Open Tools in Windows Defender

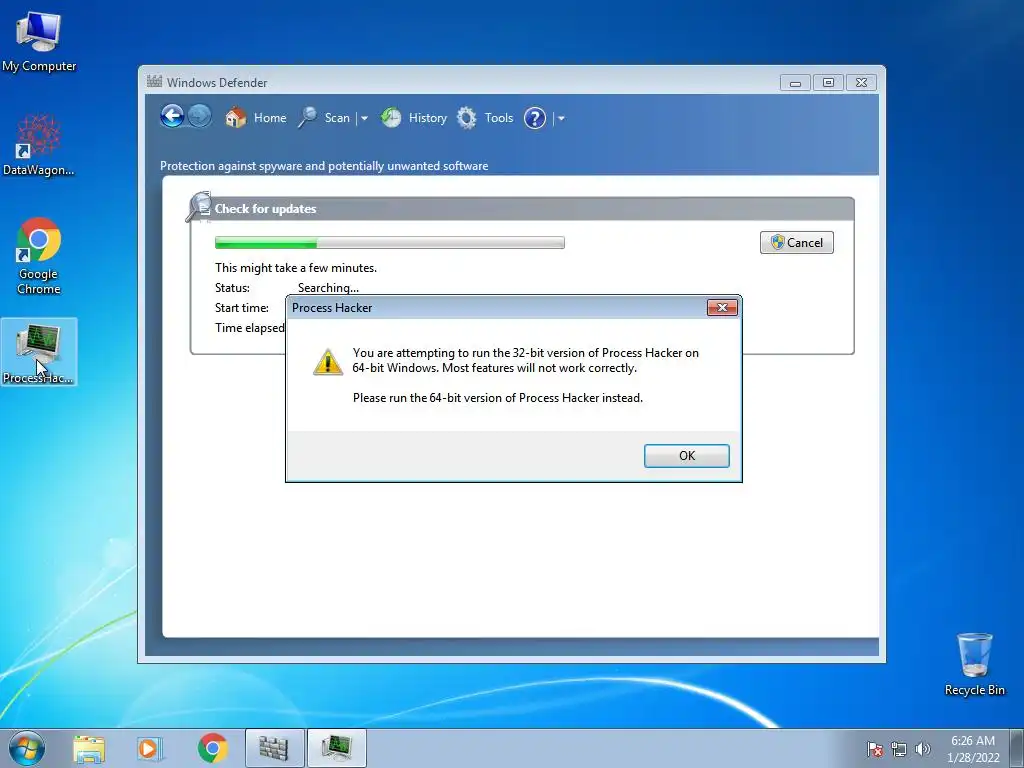498,118
